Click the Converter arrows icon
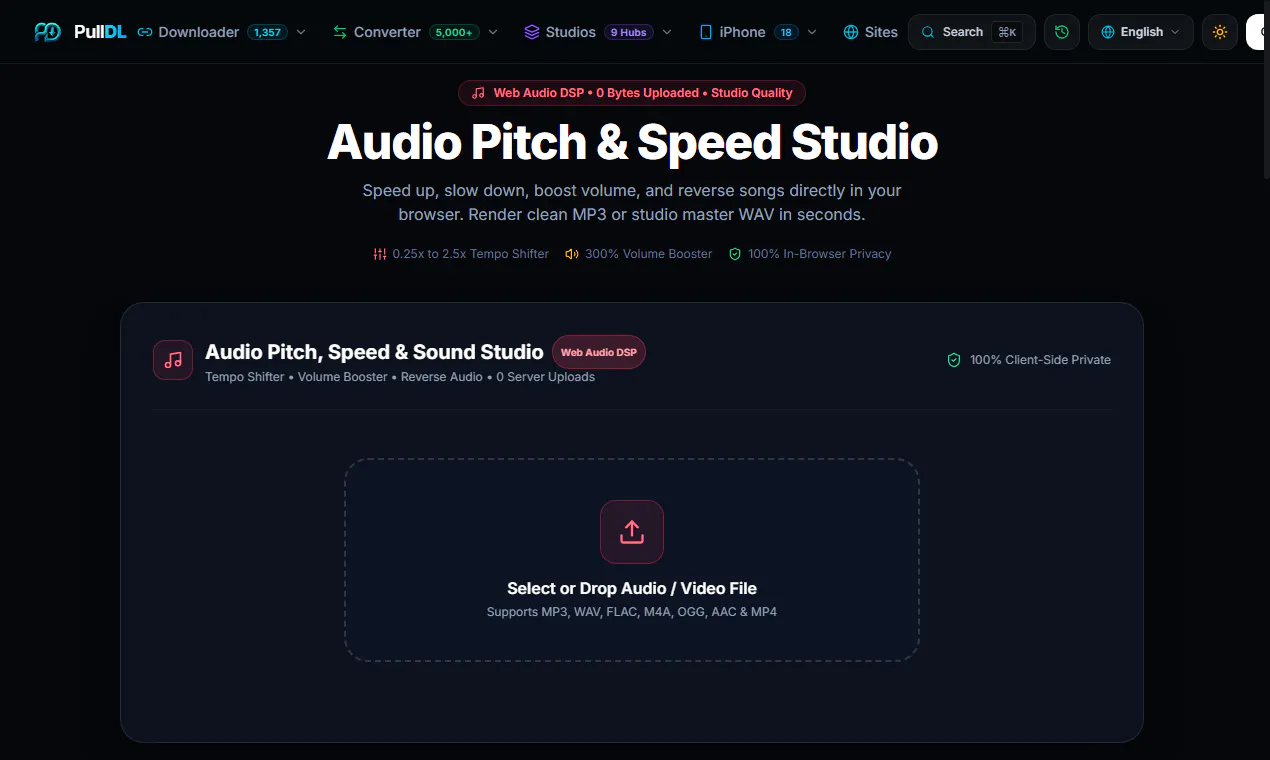 340,32
